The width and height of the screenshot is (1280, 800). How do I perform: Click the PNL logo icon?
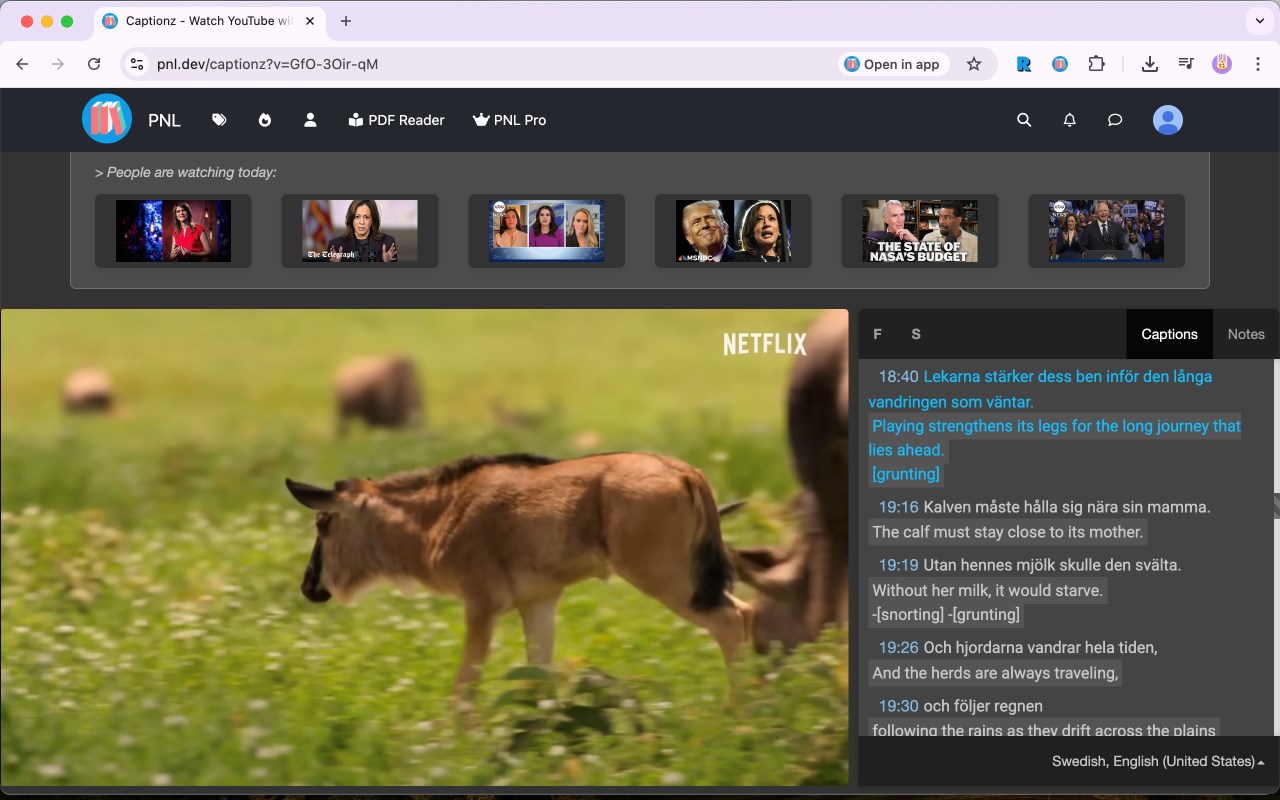(x=107, y=119)
